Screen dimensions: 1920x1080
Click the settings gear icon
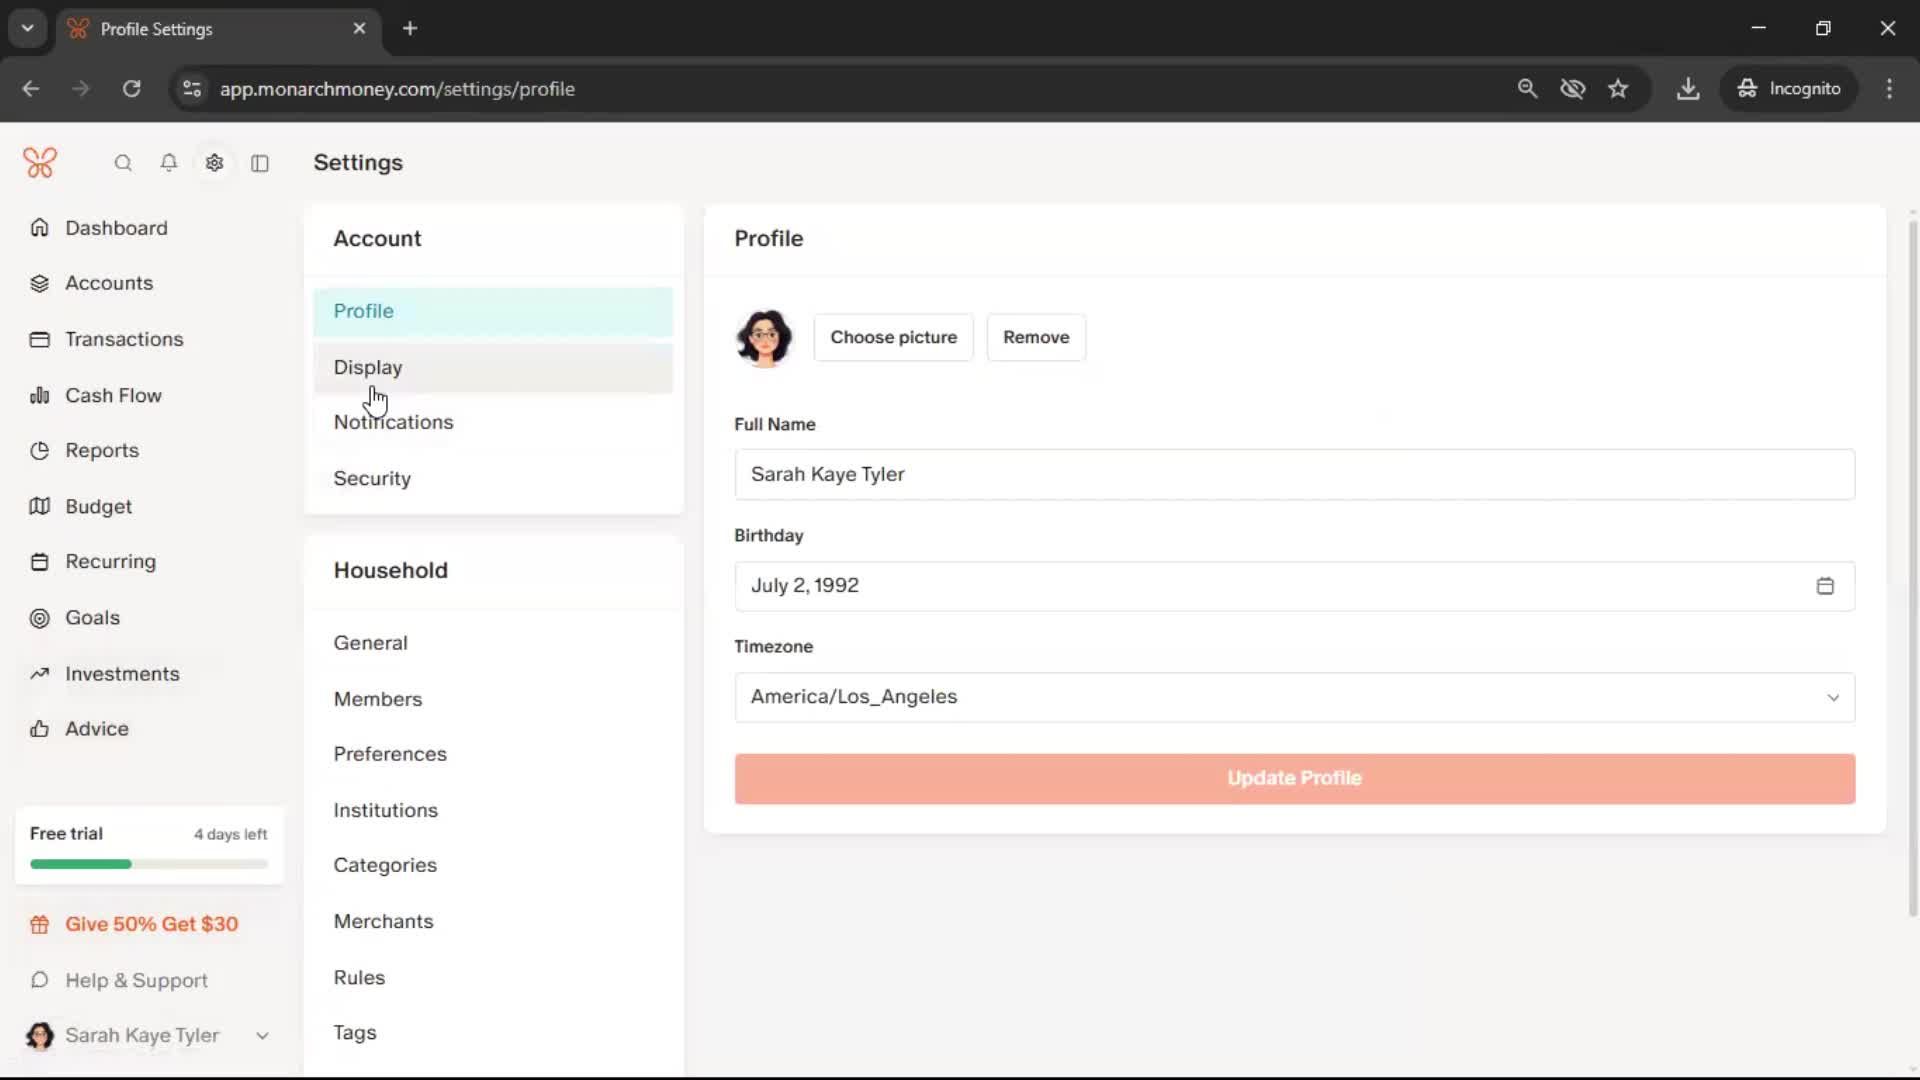214,163
